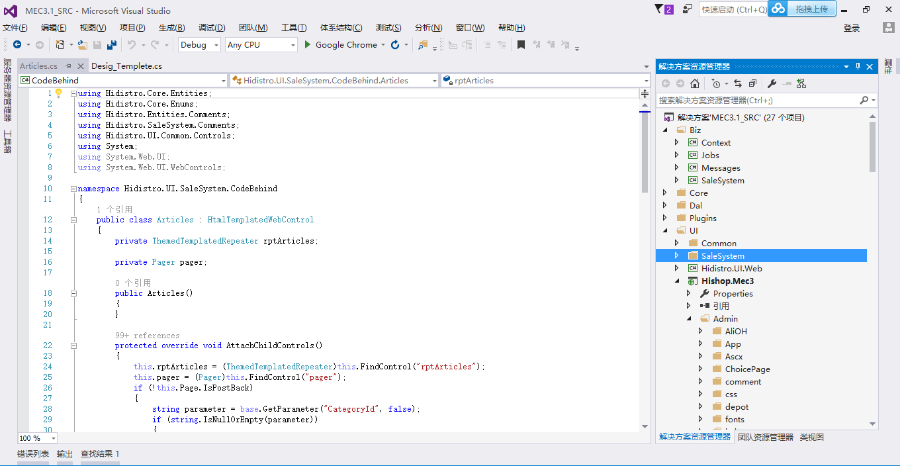The width and height of the screenshot is (900, 466).
Task: Open the 工具(T) menu
Action: (x=294, y=28)
